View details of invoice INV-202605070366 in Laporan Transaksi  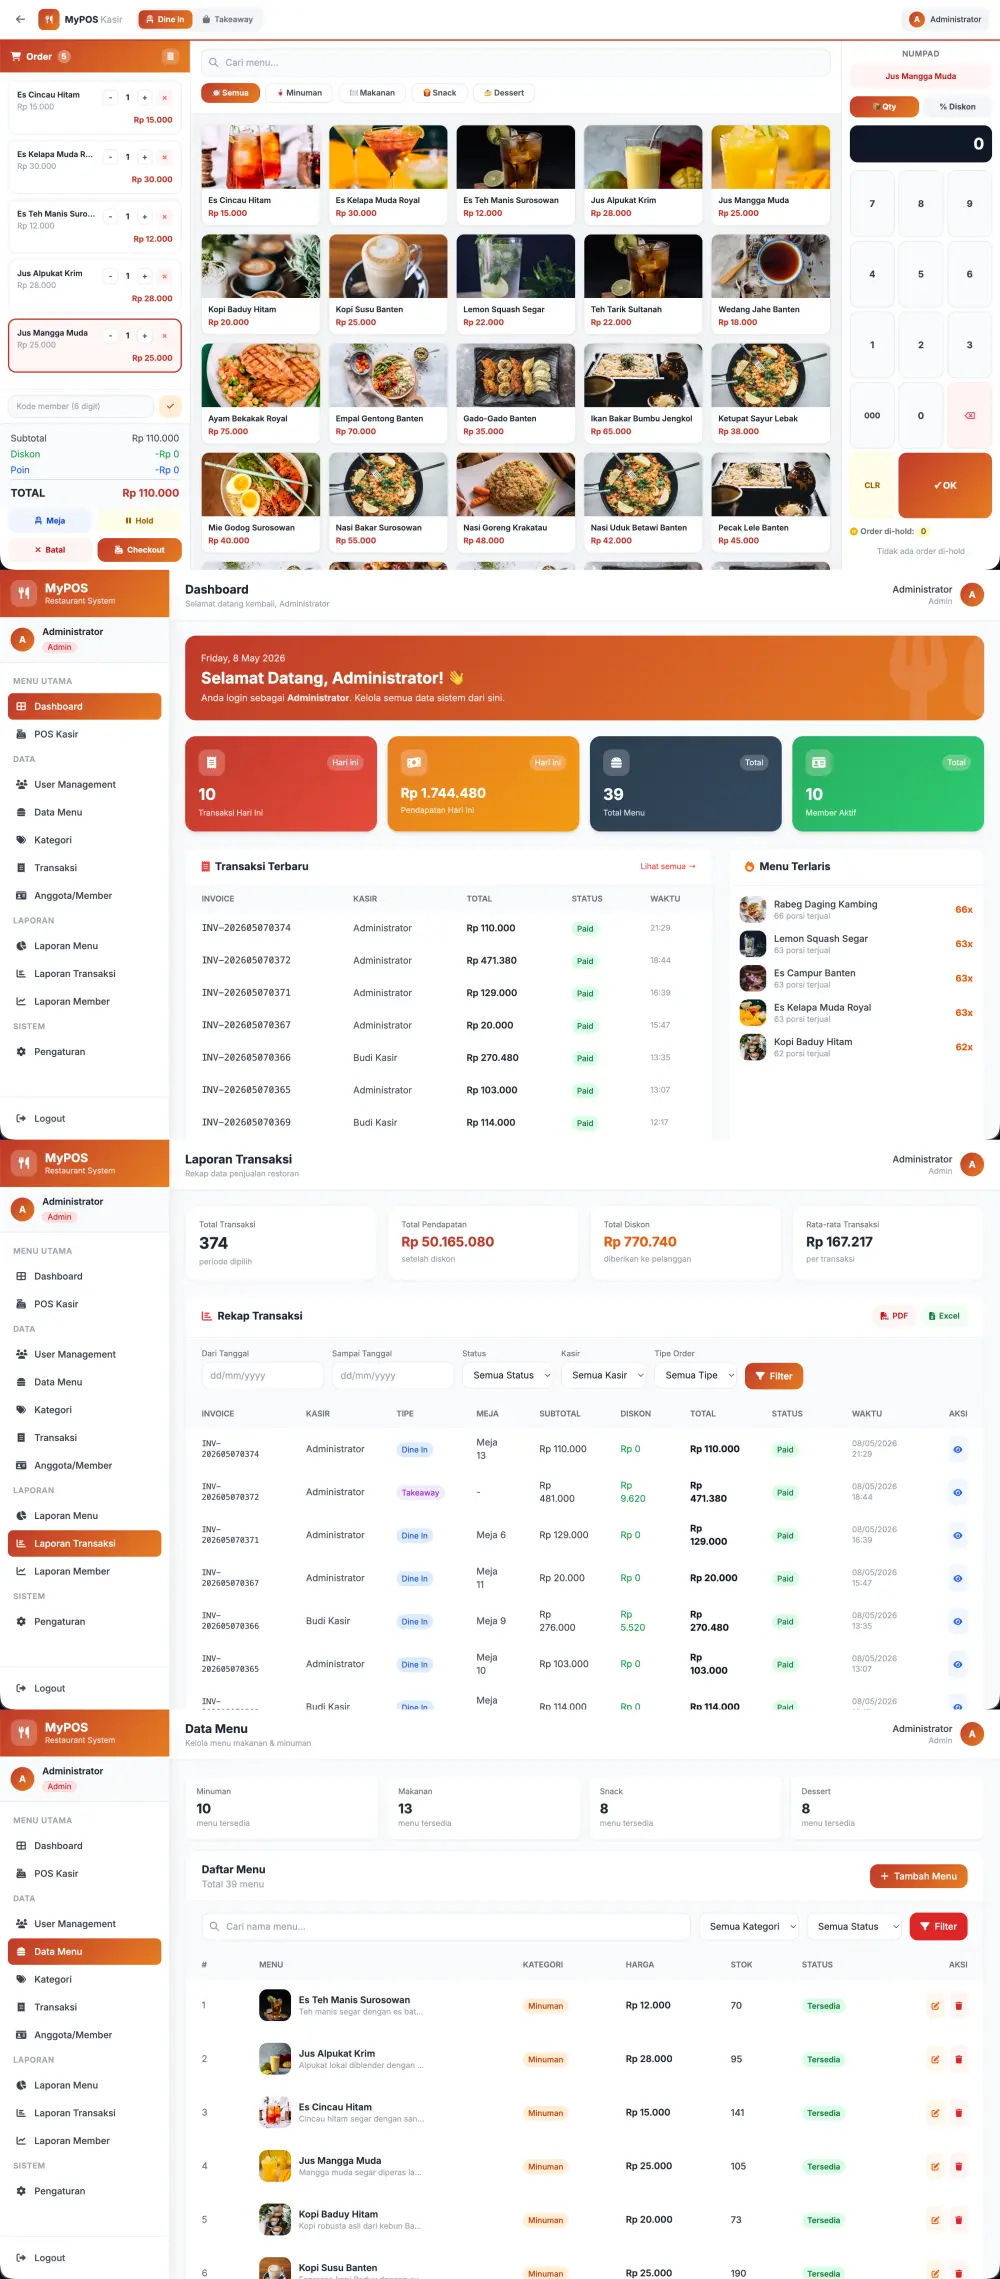[957, 1621]
